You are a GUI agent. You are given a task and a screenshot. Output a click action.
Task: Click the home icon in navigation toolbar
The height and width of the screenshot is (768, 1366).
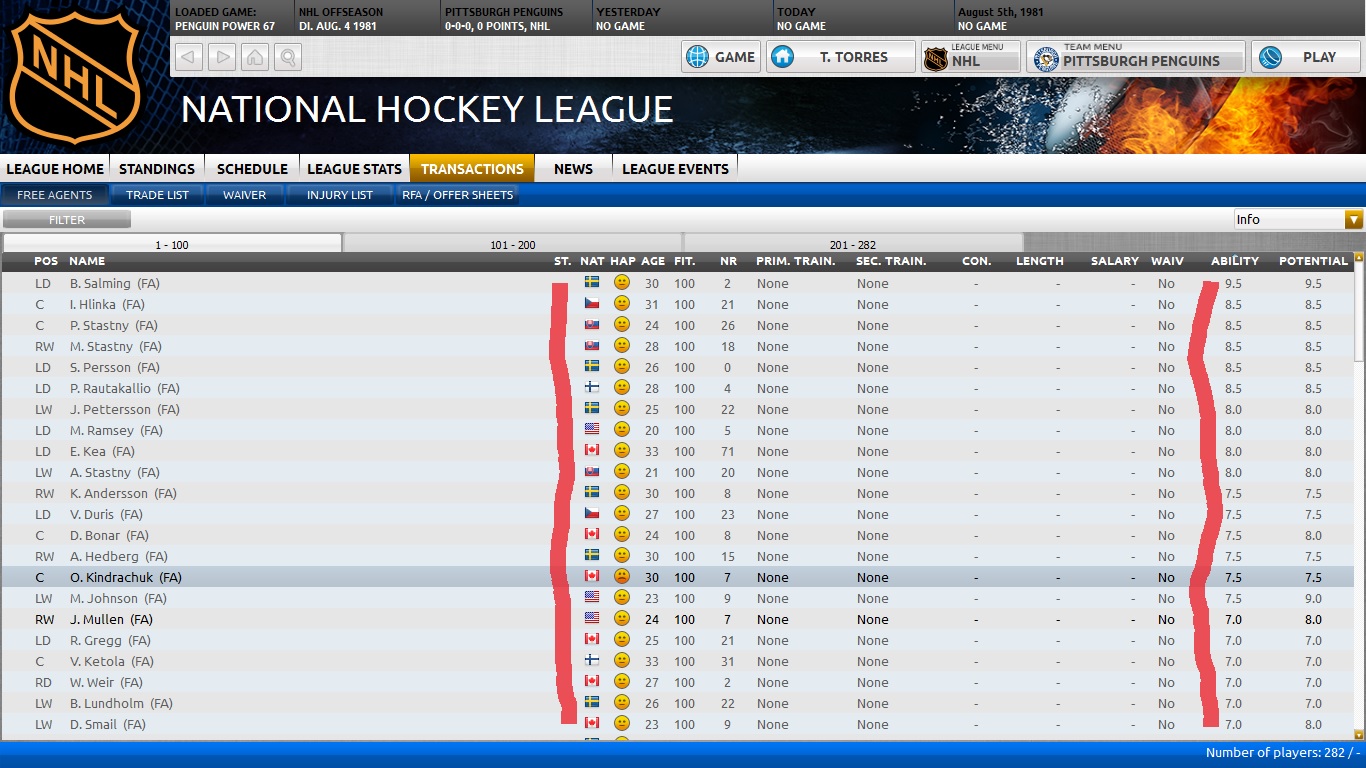pos(256,57)
